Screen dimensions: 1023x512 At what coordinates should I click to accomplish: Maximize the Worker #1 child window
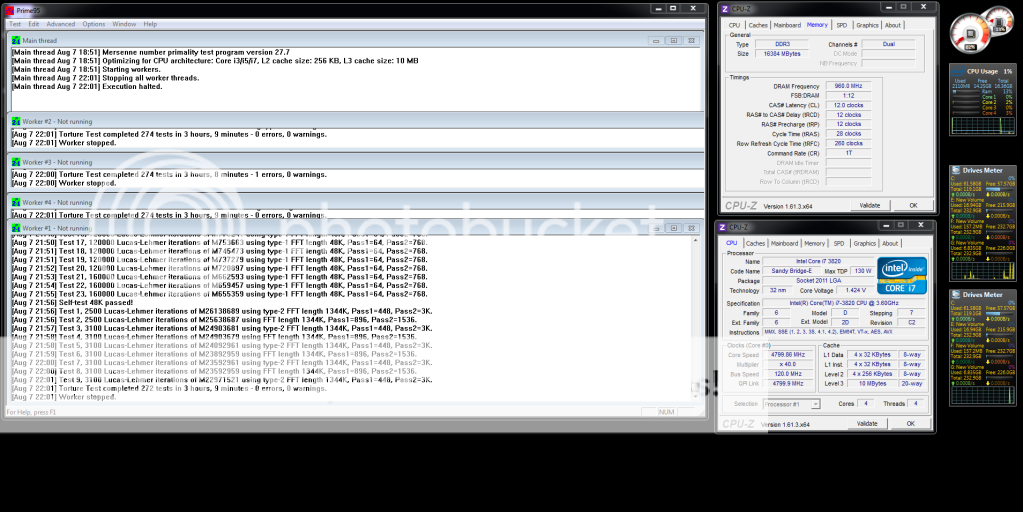pyautogui.click(x=673, y=228)
